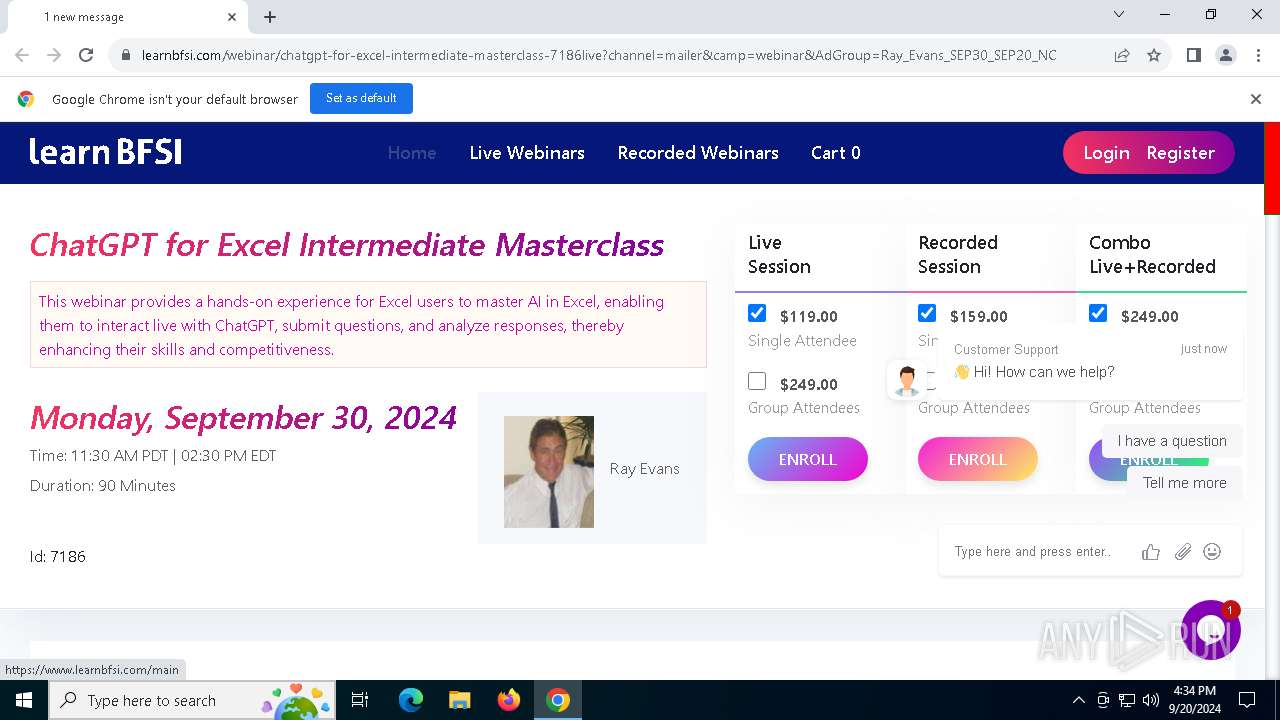
Task: Click the Chrome icon on the taskbar
Action: [558, 700]
